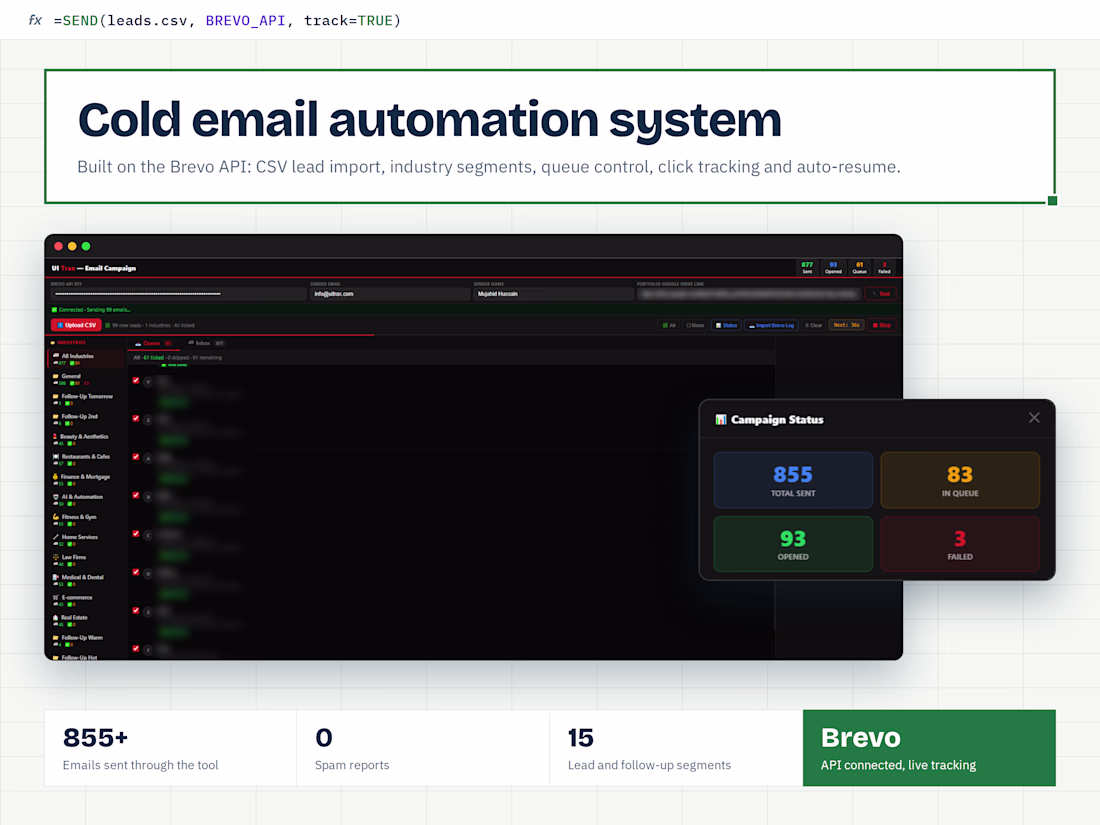
Task: Click the flexed arm icon for Fitness & Gym
Action: [55, 517]
